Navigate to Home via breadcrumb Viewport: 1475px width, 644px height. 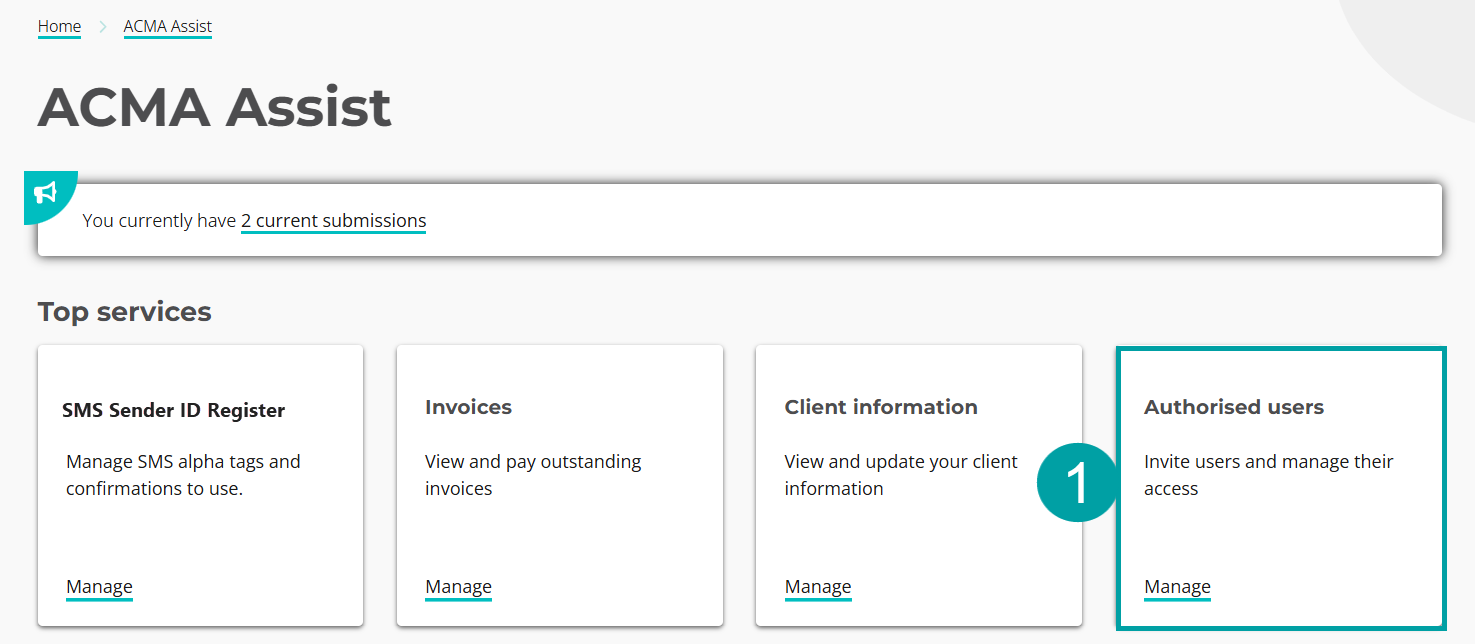pyautogui.click(x=59, y=25)
